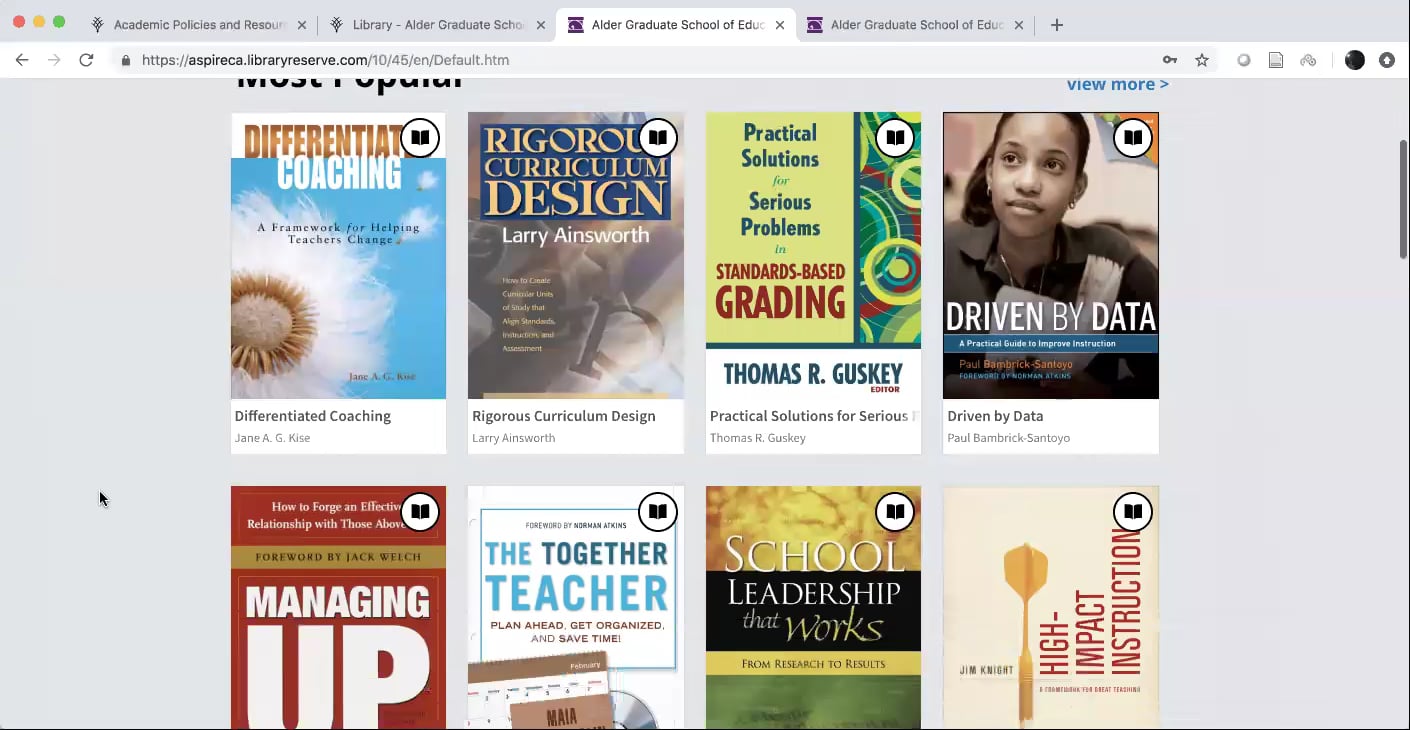Open a new tab with the plus button
Screen dimensions: 1410x730
(1057, 25)
